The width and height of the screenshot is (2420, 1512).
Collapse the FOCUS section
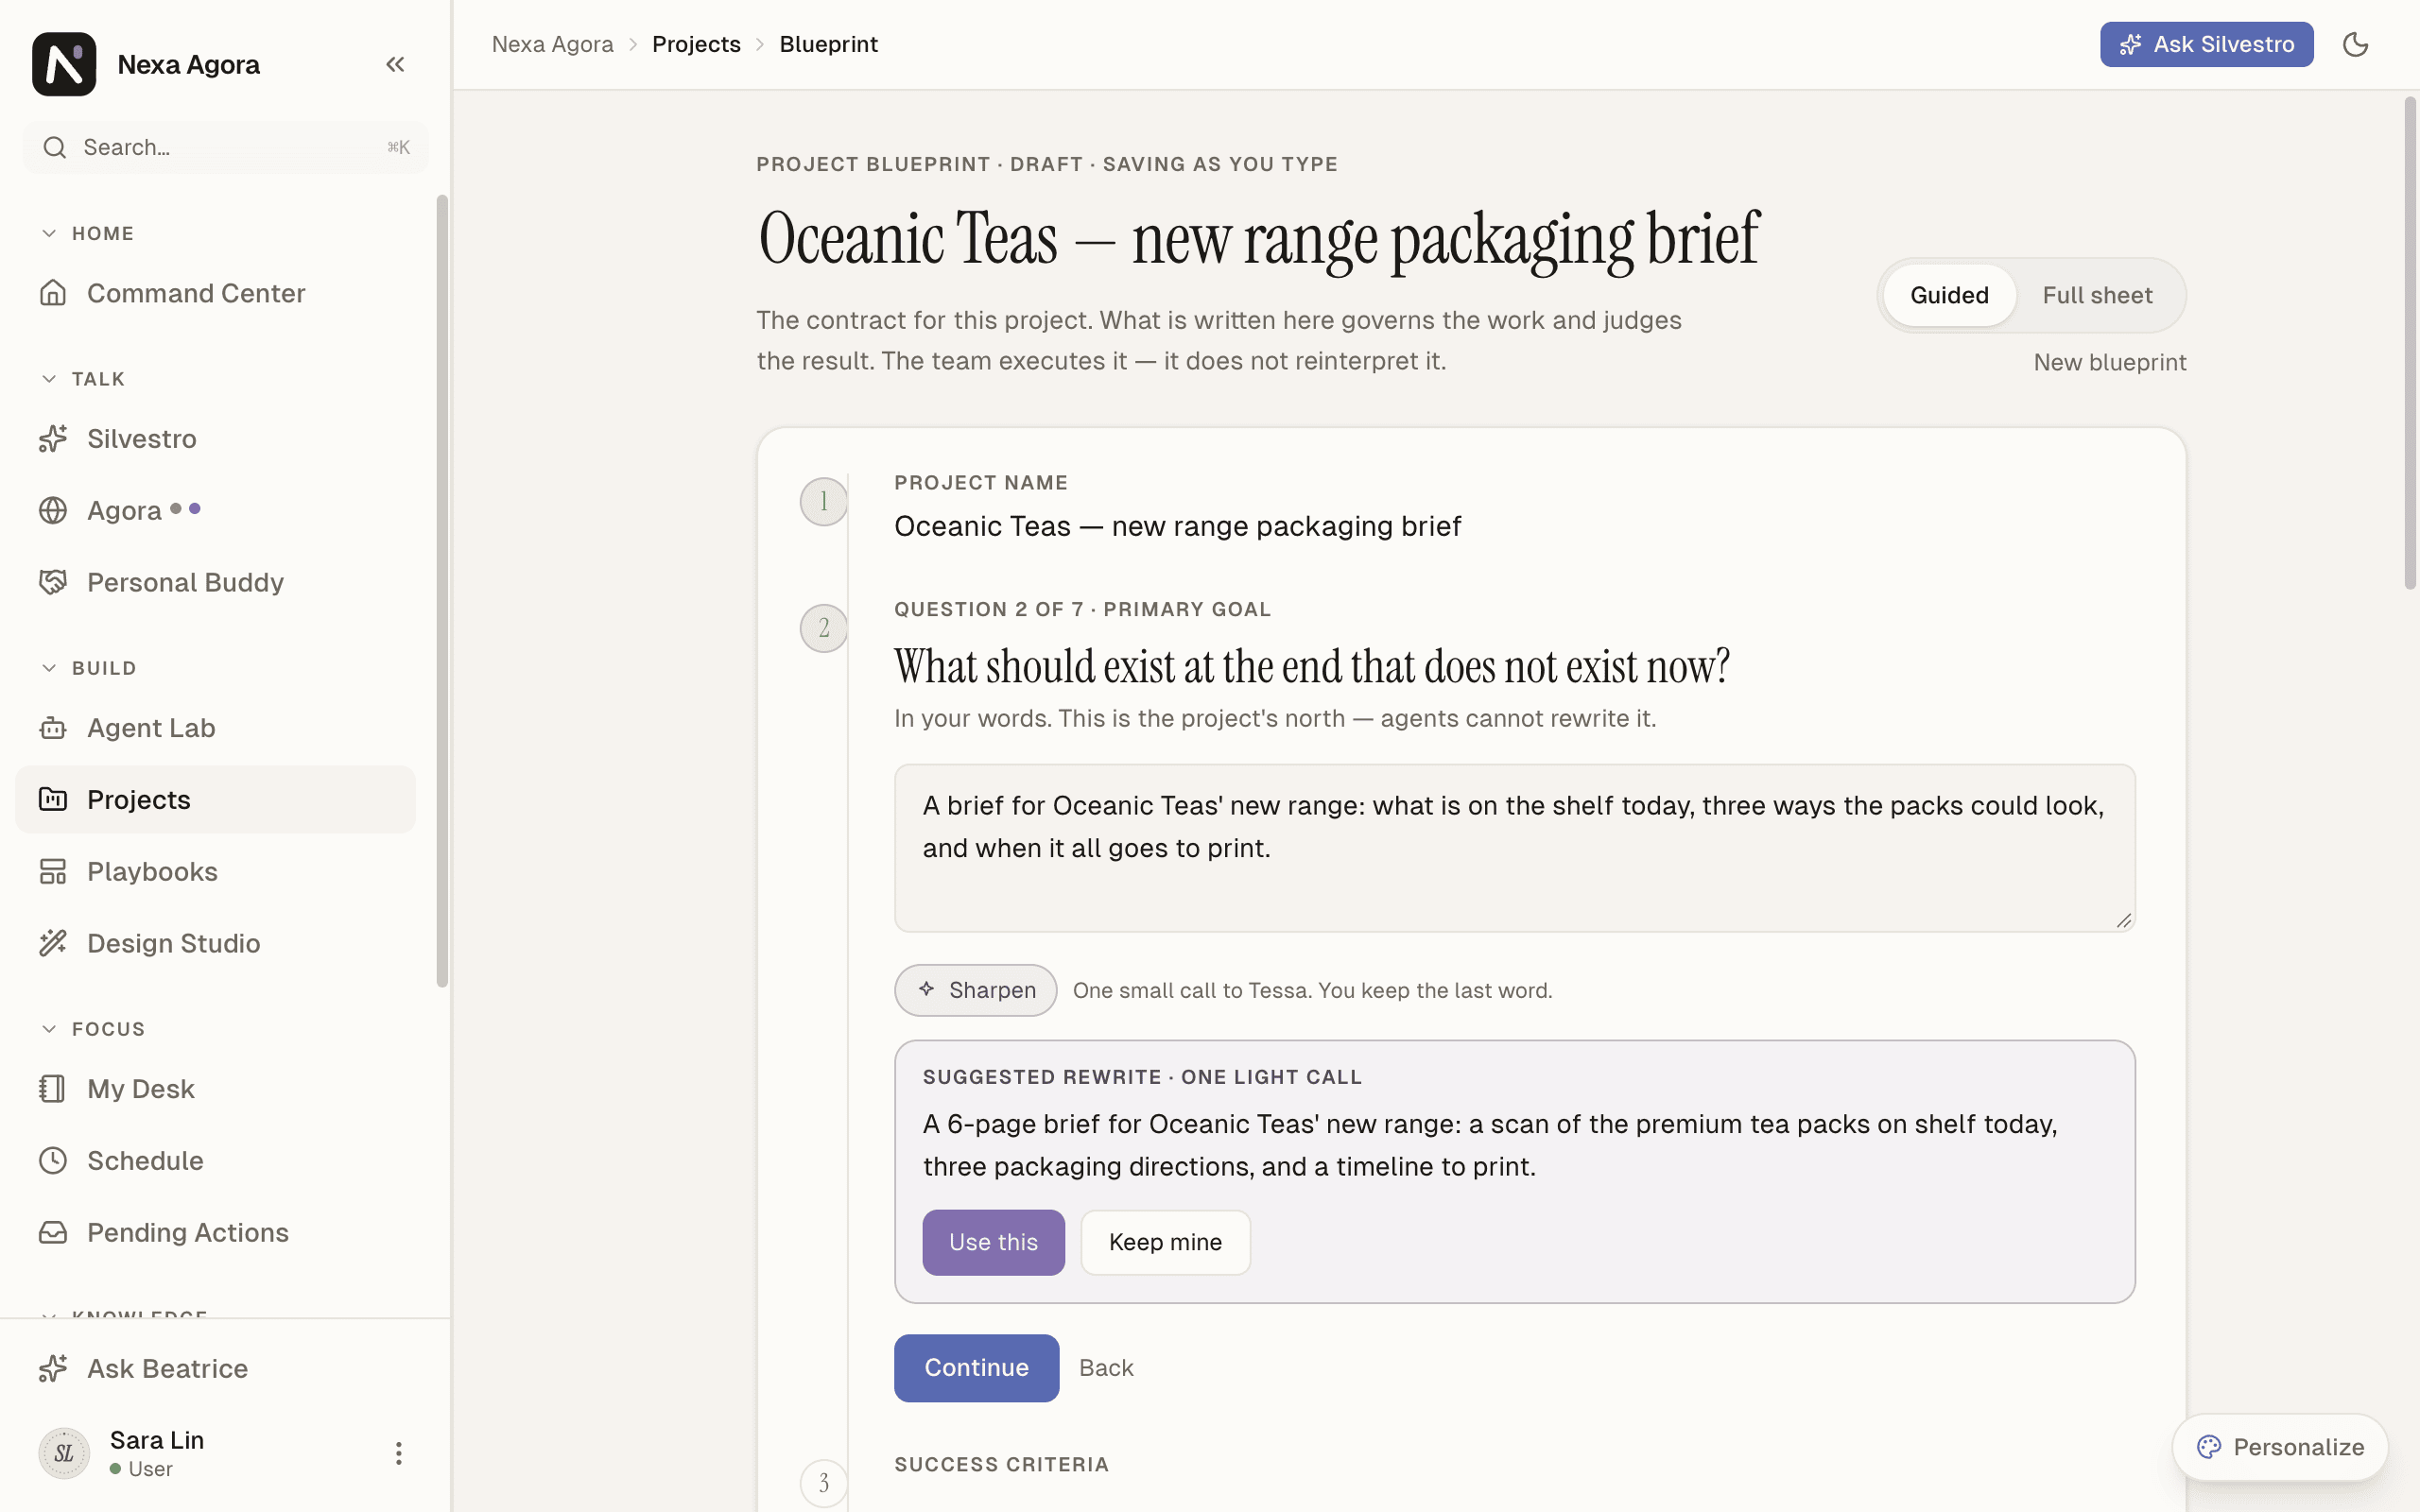click(49, 1029)
